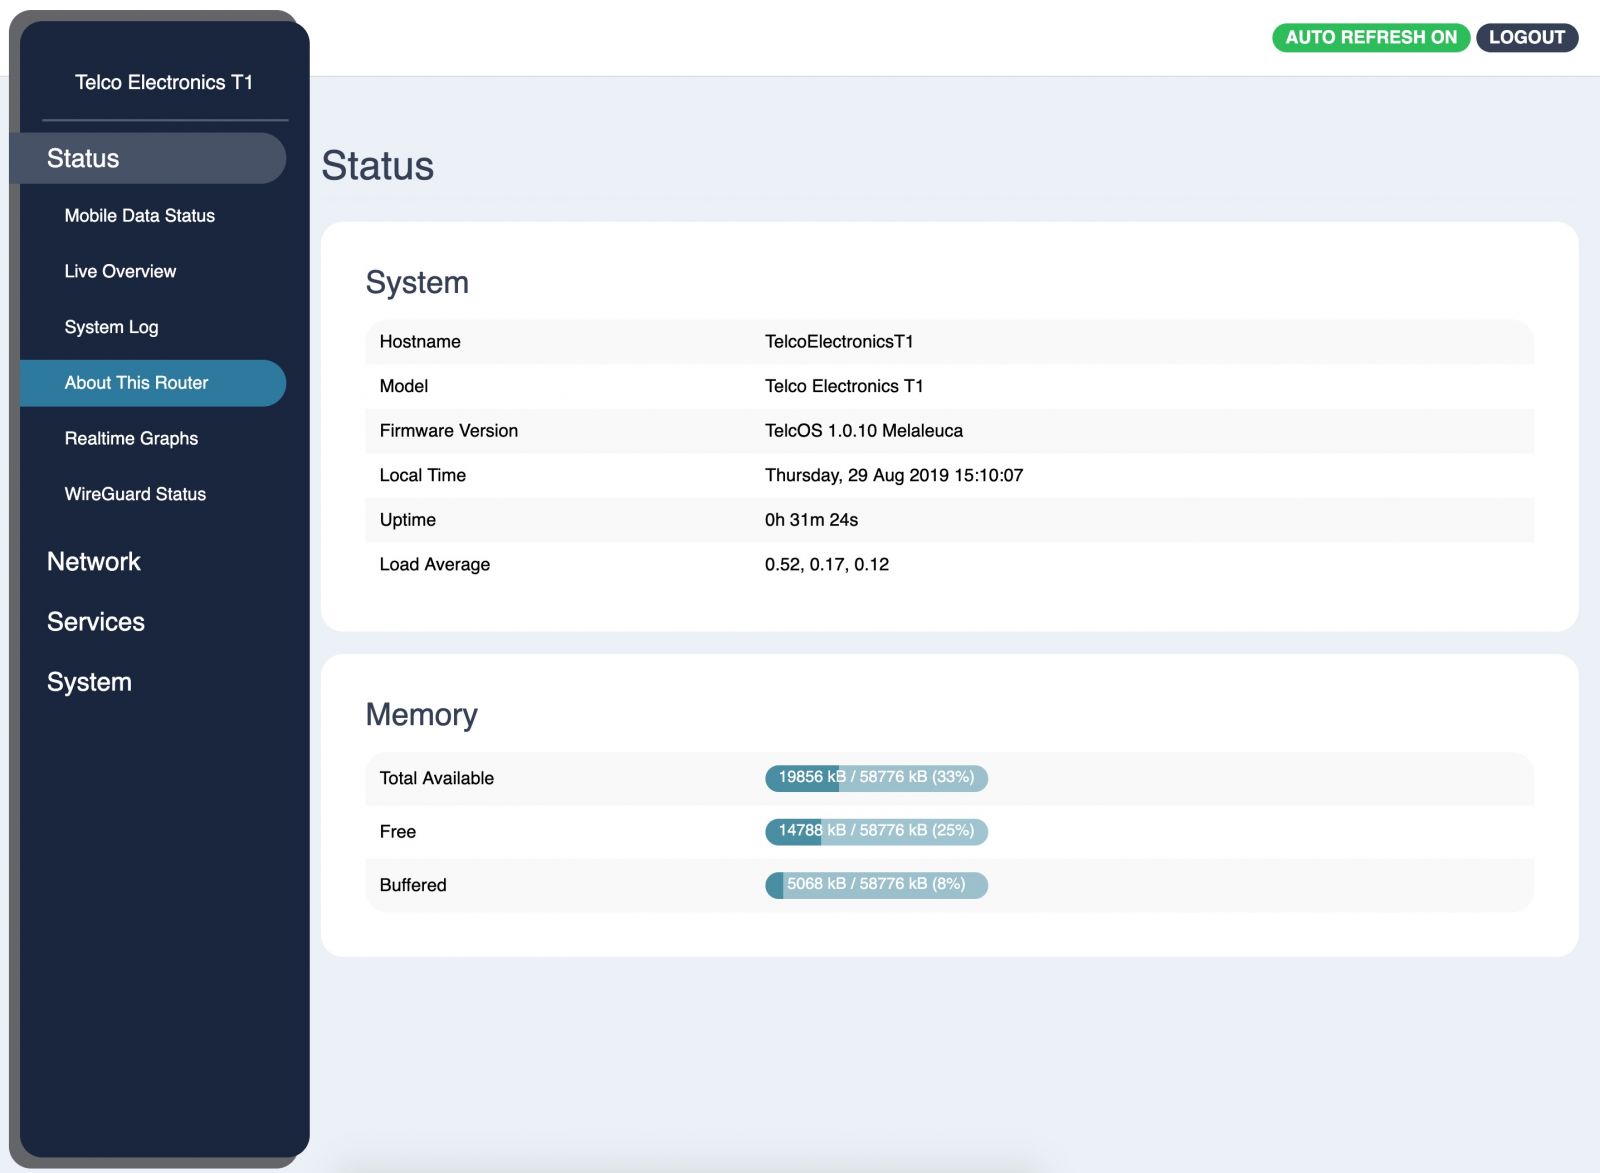The height and width of the screenshot is (1173, 1600).
Task: Click the Free memory label
Action: [x=398, y=831]
